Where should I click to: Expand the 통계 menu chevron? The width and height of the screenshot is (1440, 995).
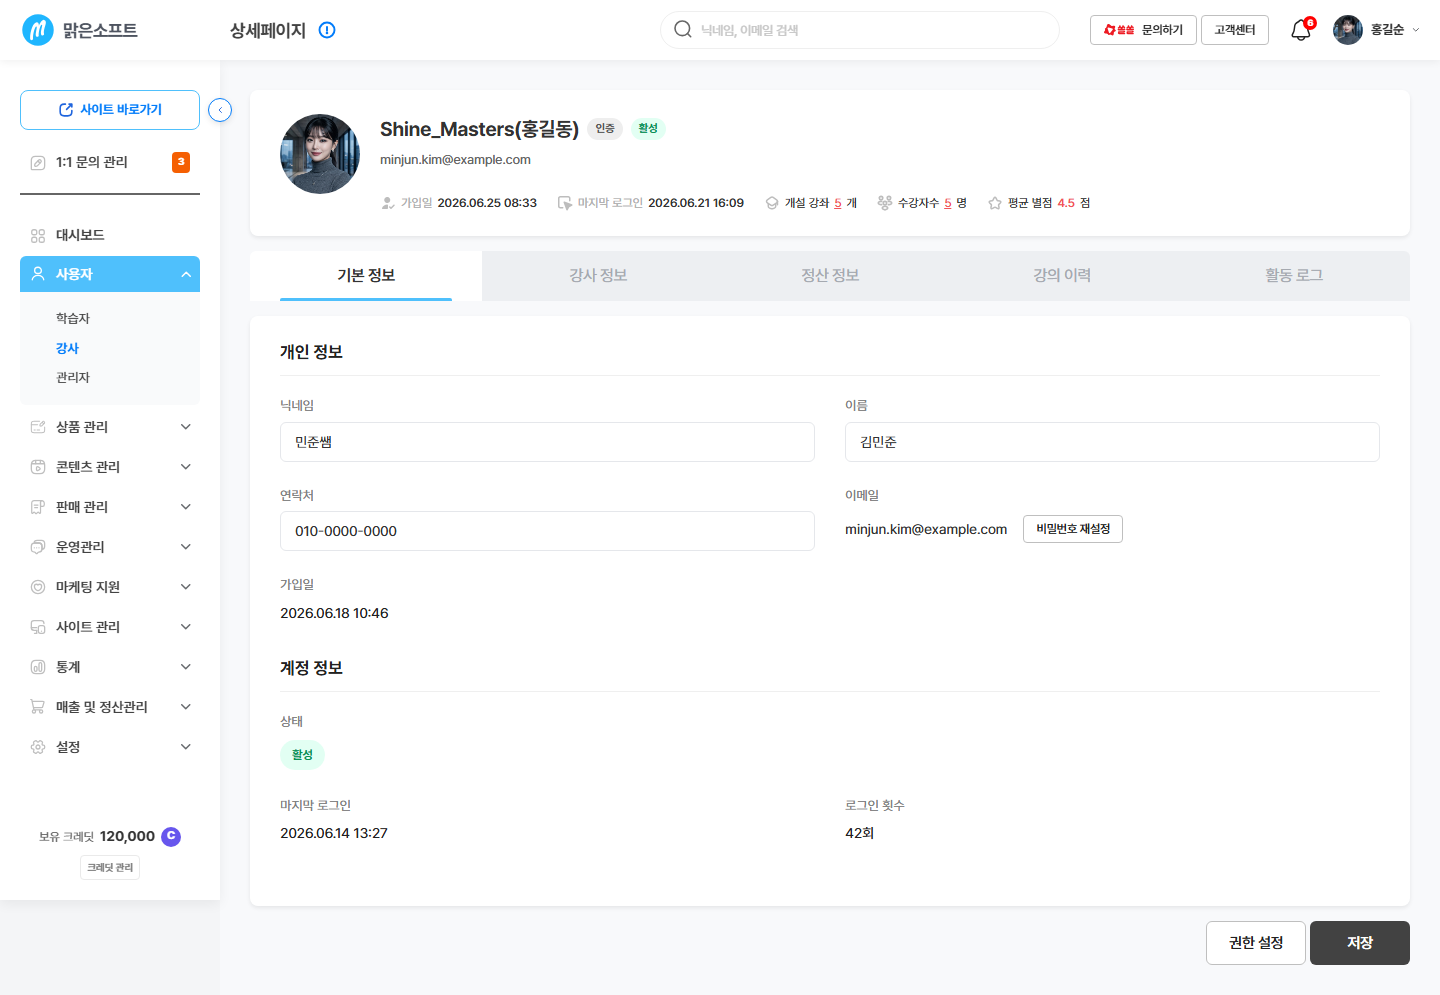(186, 667)
